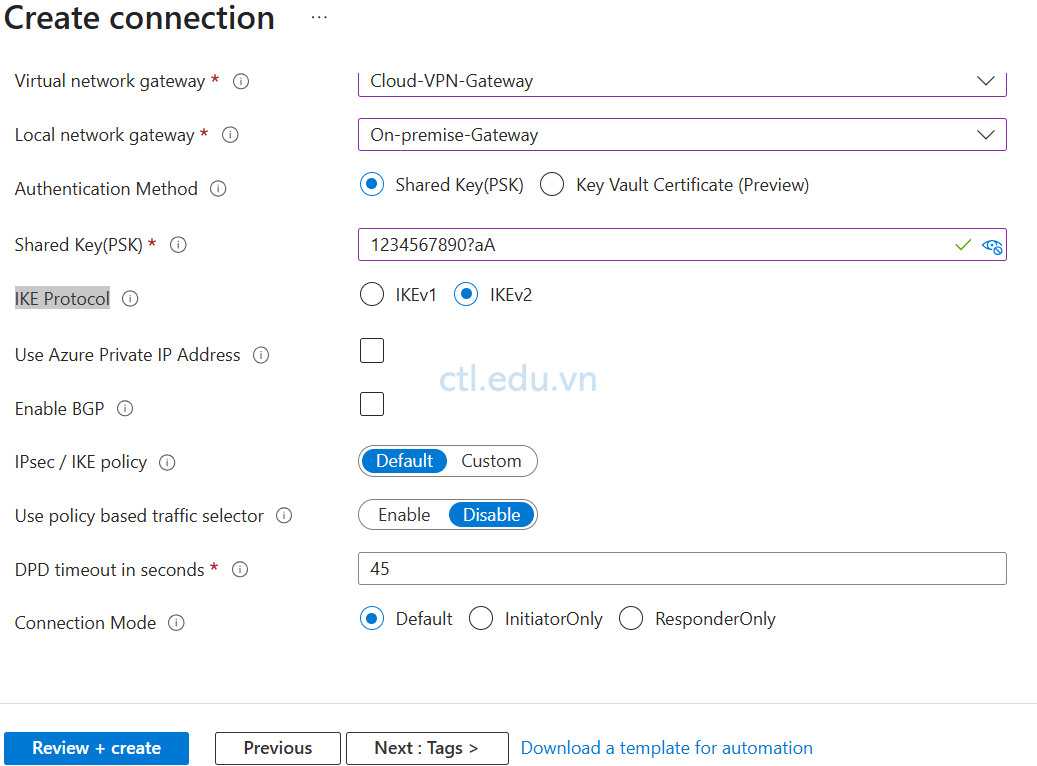Enable policy based traffic selector
This screenshot has height=766, width=1037.
pyautogui.click(x=404, y=515)
